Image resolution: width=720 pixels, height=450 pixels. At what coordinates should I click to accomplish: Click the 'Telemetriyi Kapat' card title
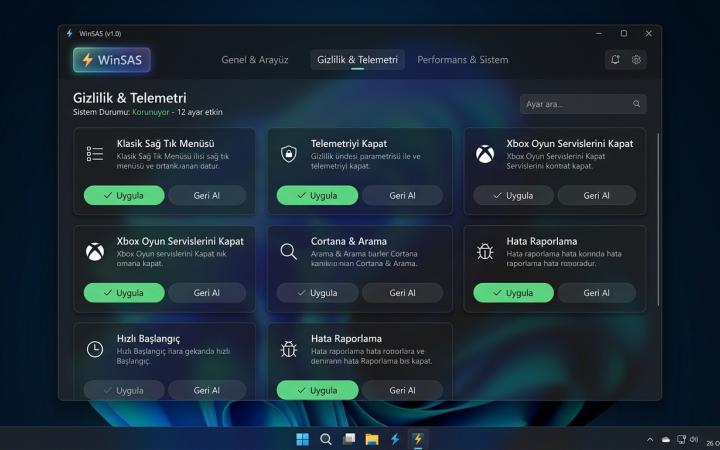(x=349, y=144)
